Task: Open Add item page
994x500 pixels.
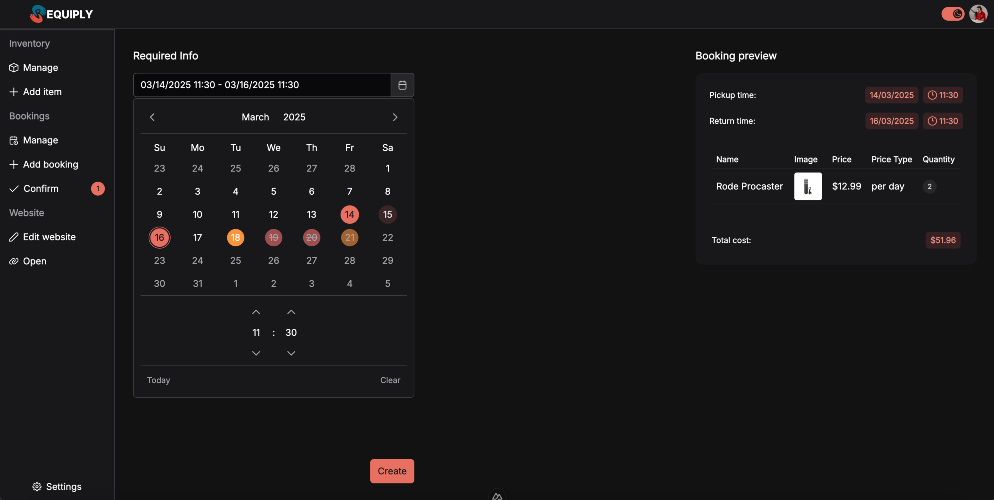Action: coord(36,92)
